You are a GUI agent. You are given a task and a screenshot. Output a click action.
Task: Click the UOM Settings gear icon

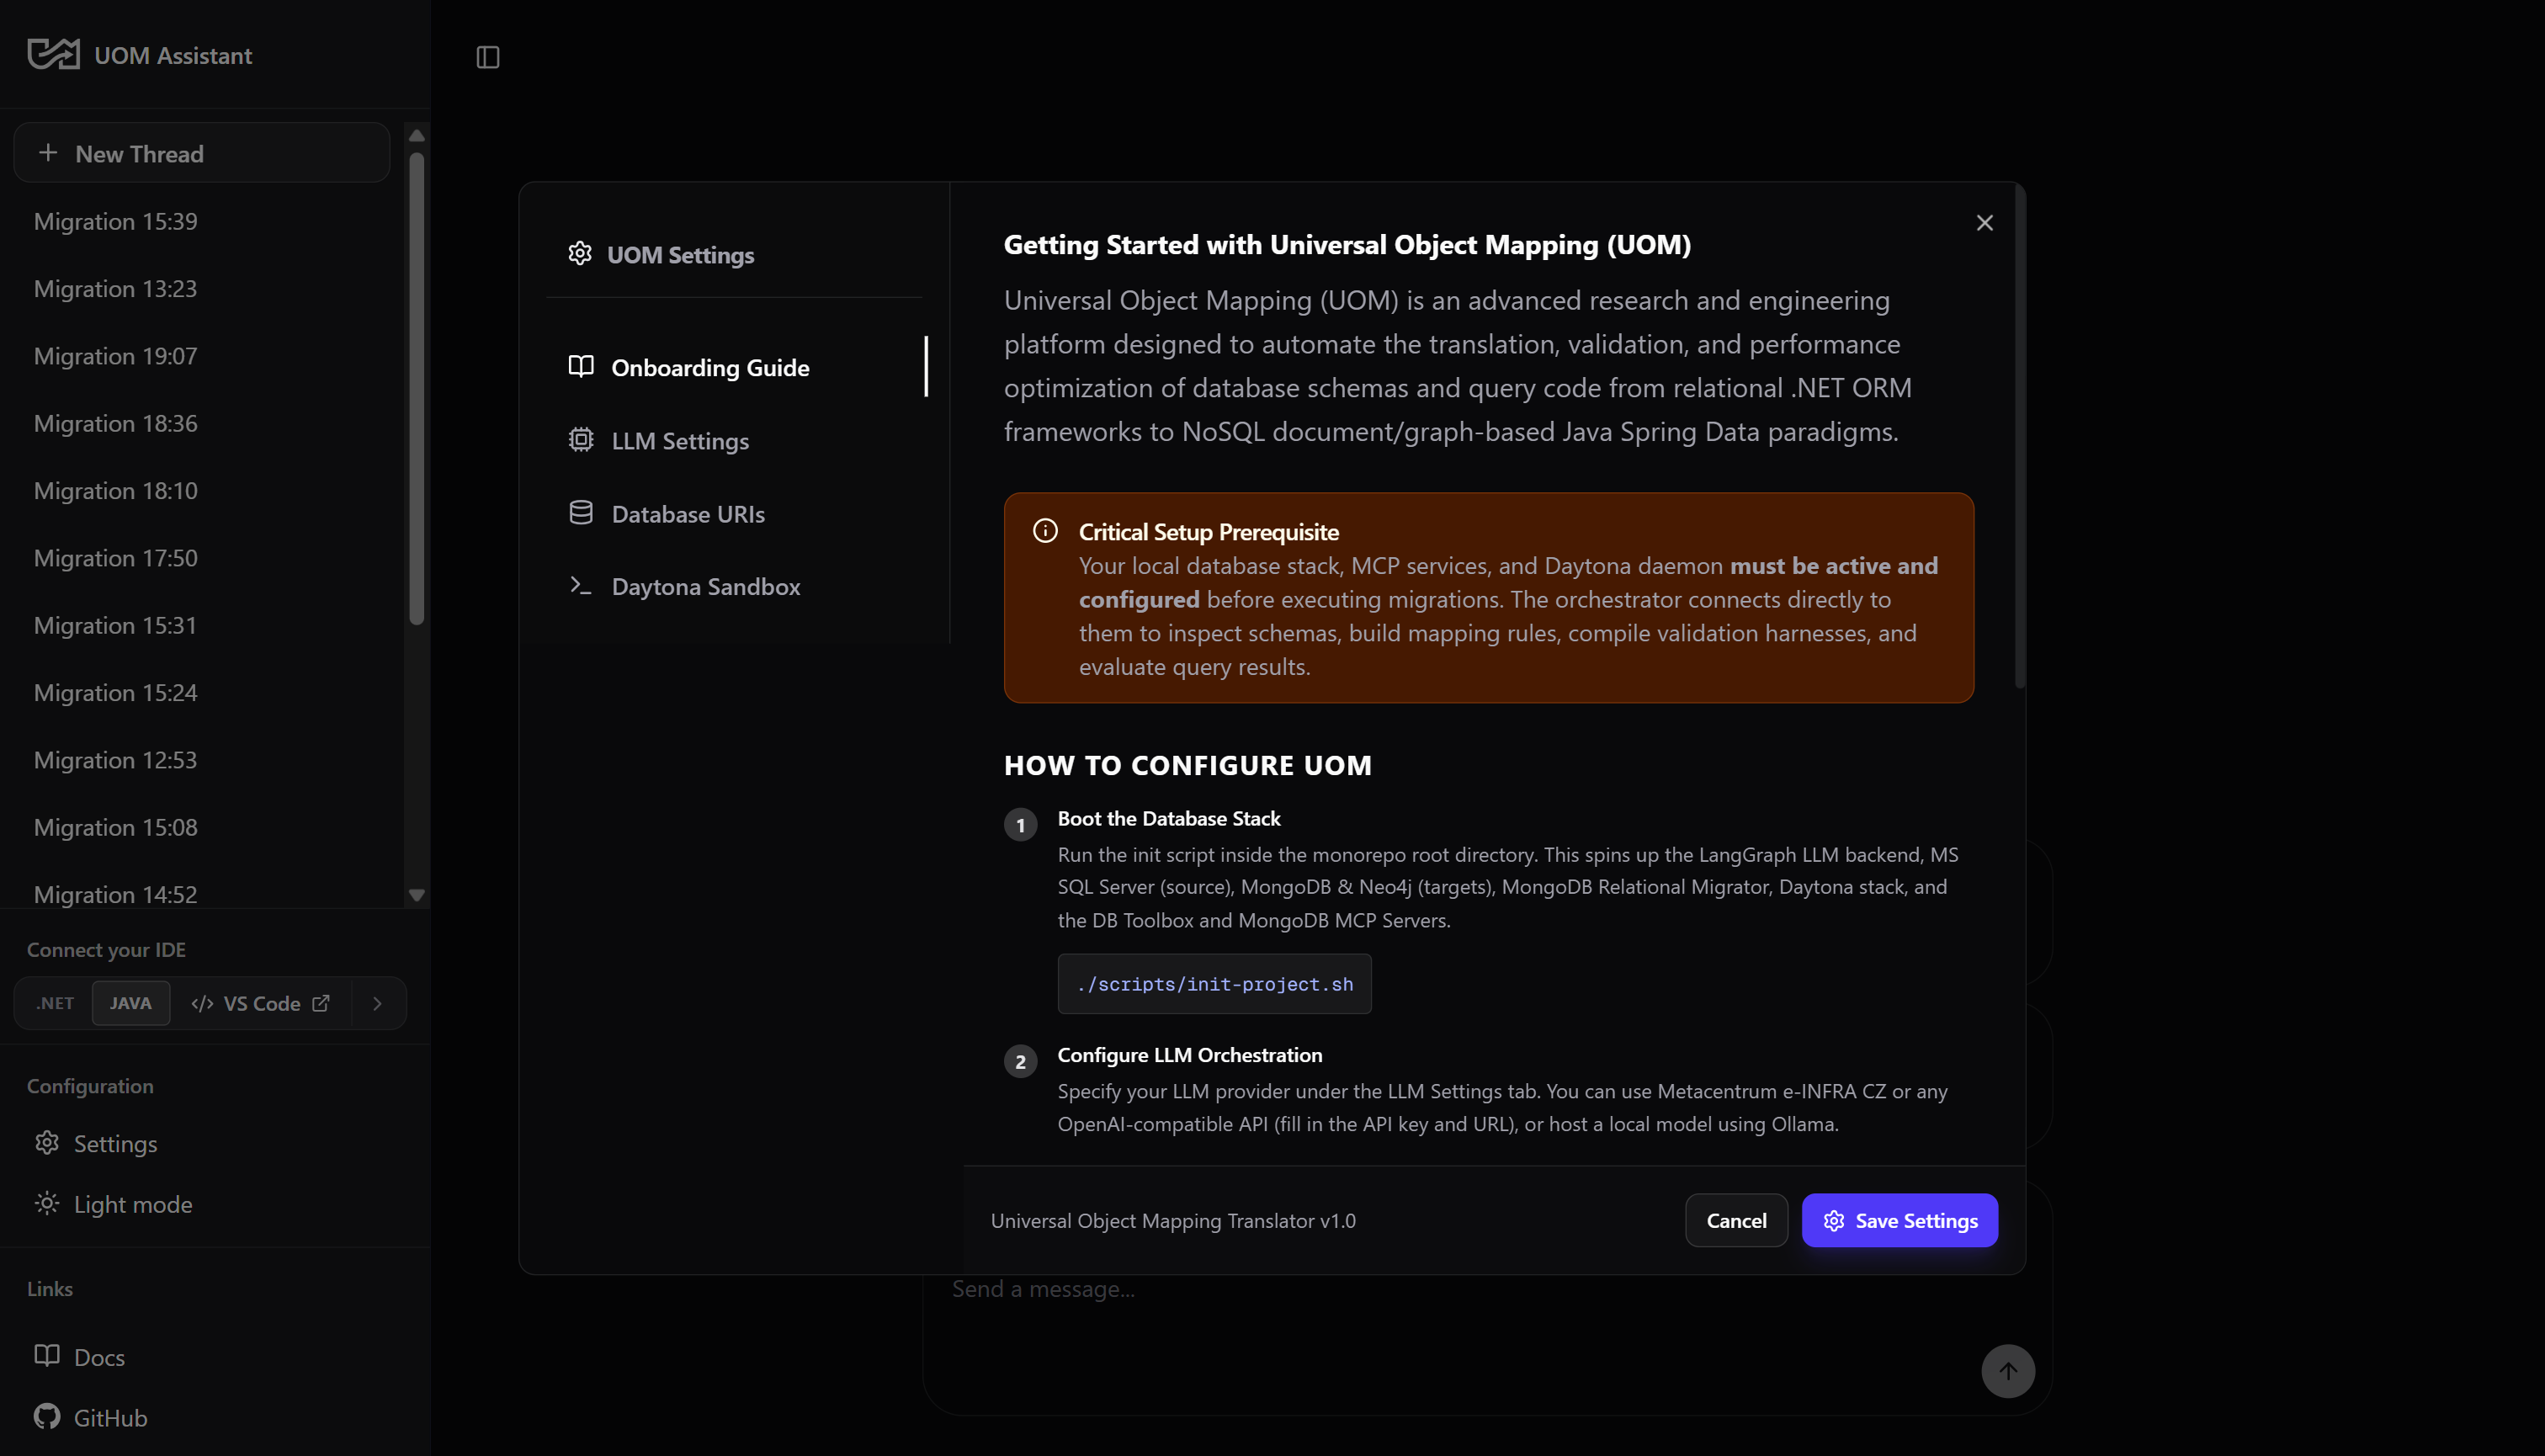click(580, 254)
